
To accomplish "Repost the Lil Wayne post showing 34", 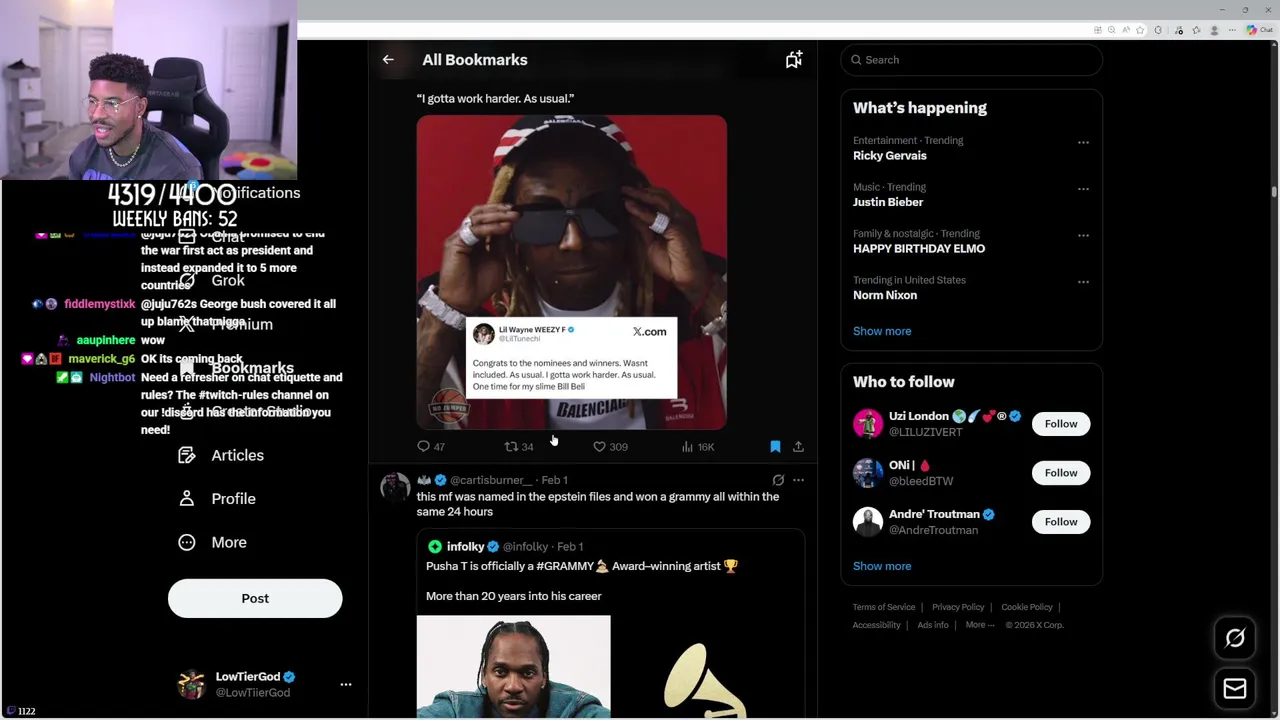I will [x=518, y=447].
